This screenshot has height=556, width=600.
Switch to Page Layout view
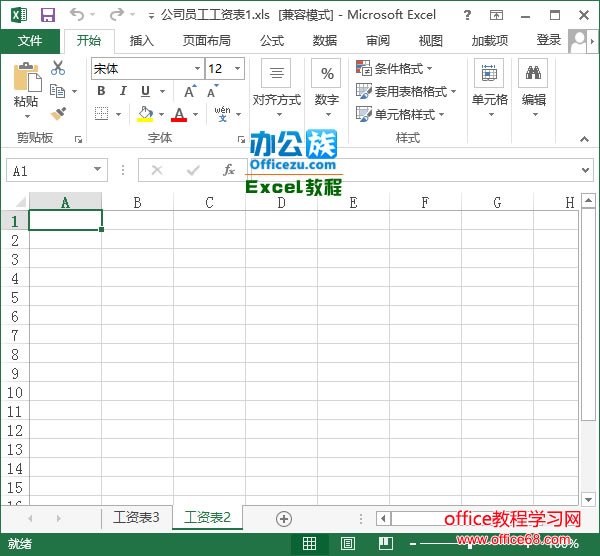(347, 543)
